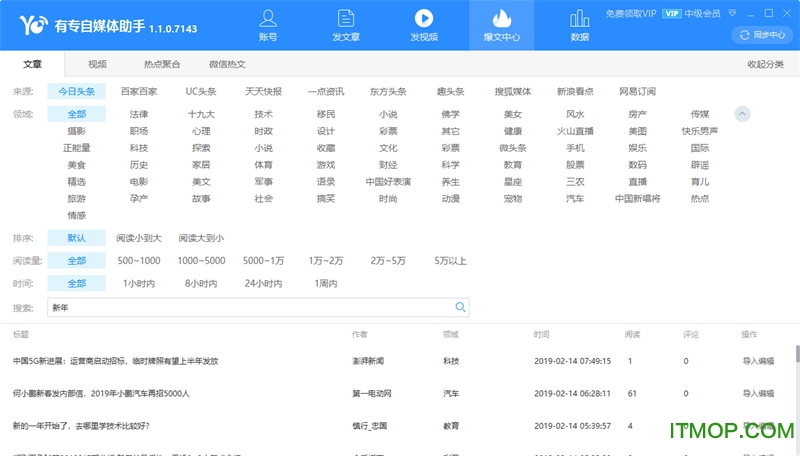The image size is (800, 456).
Task: Click the search field containing 新年
Action: 258,307
